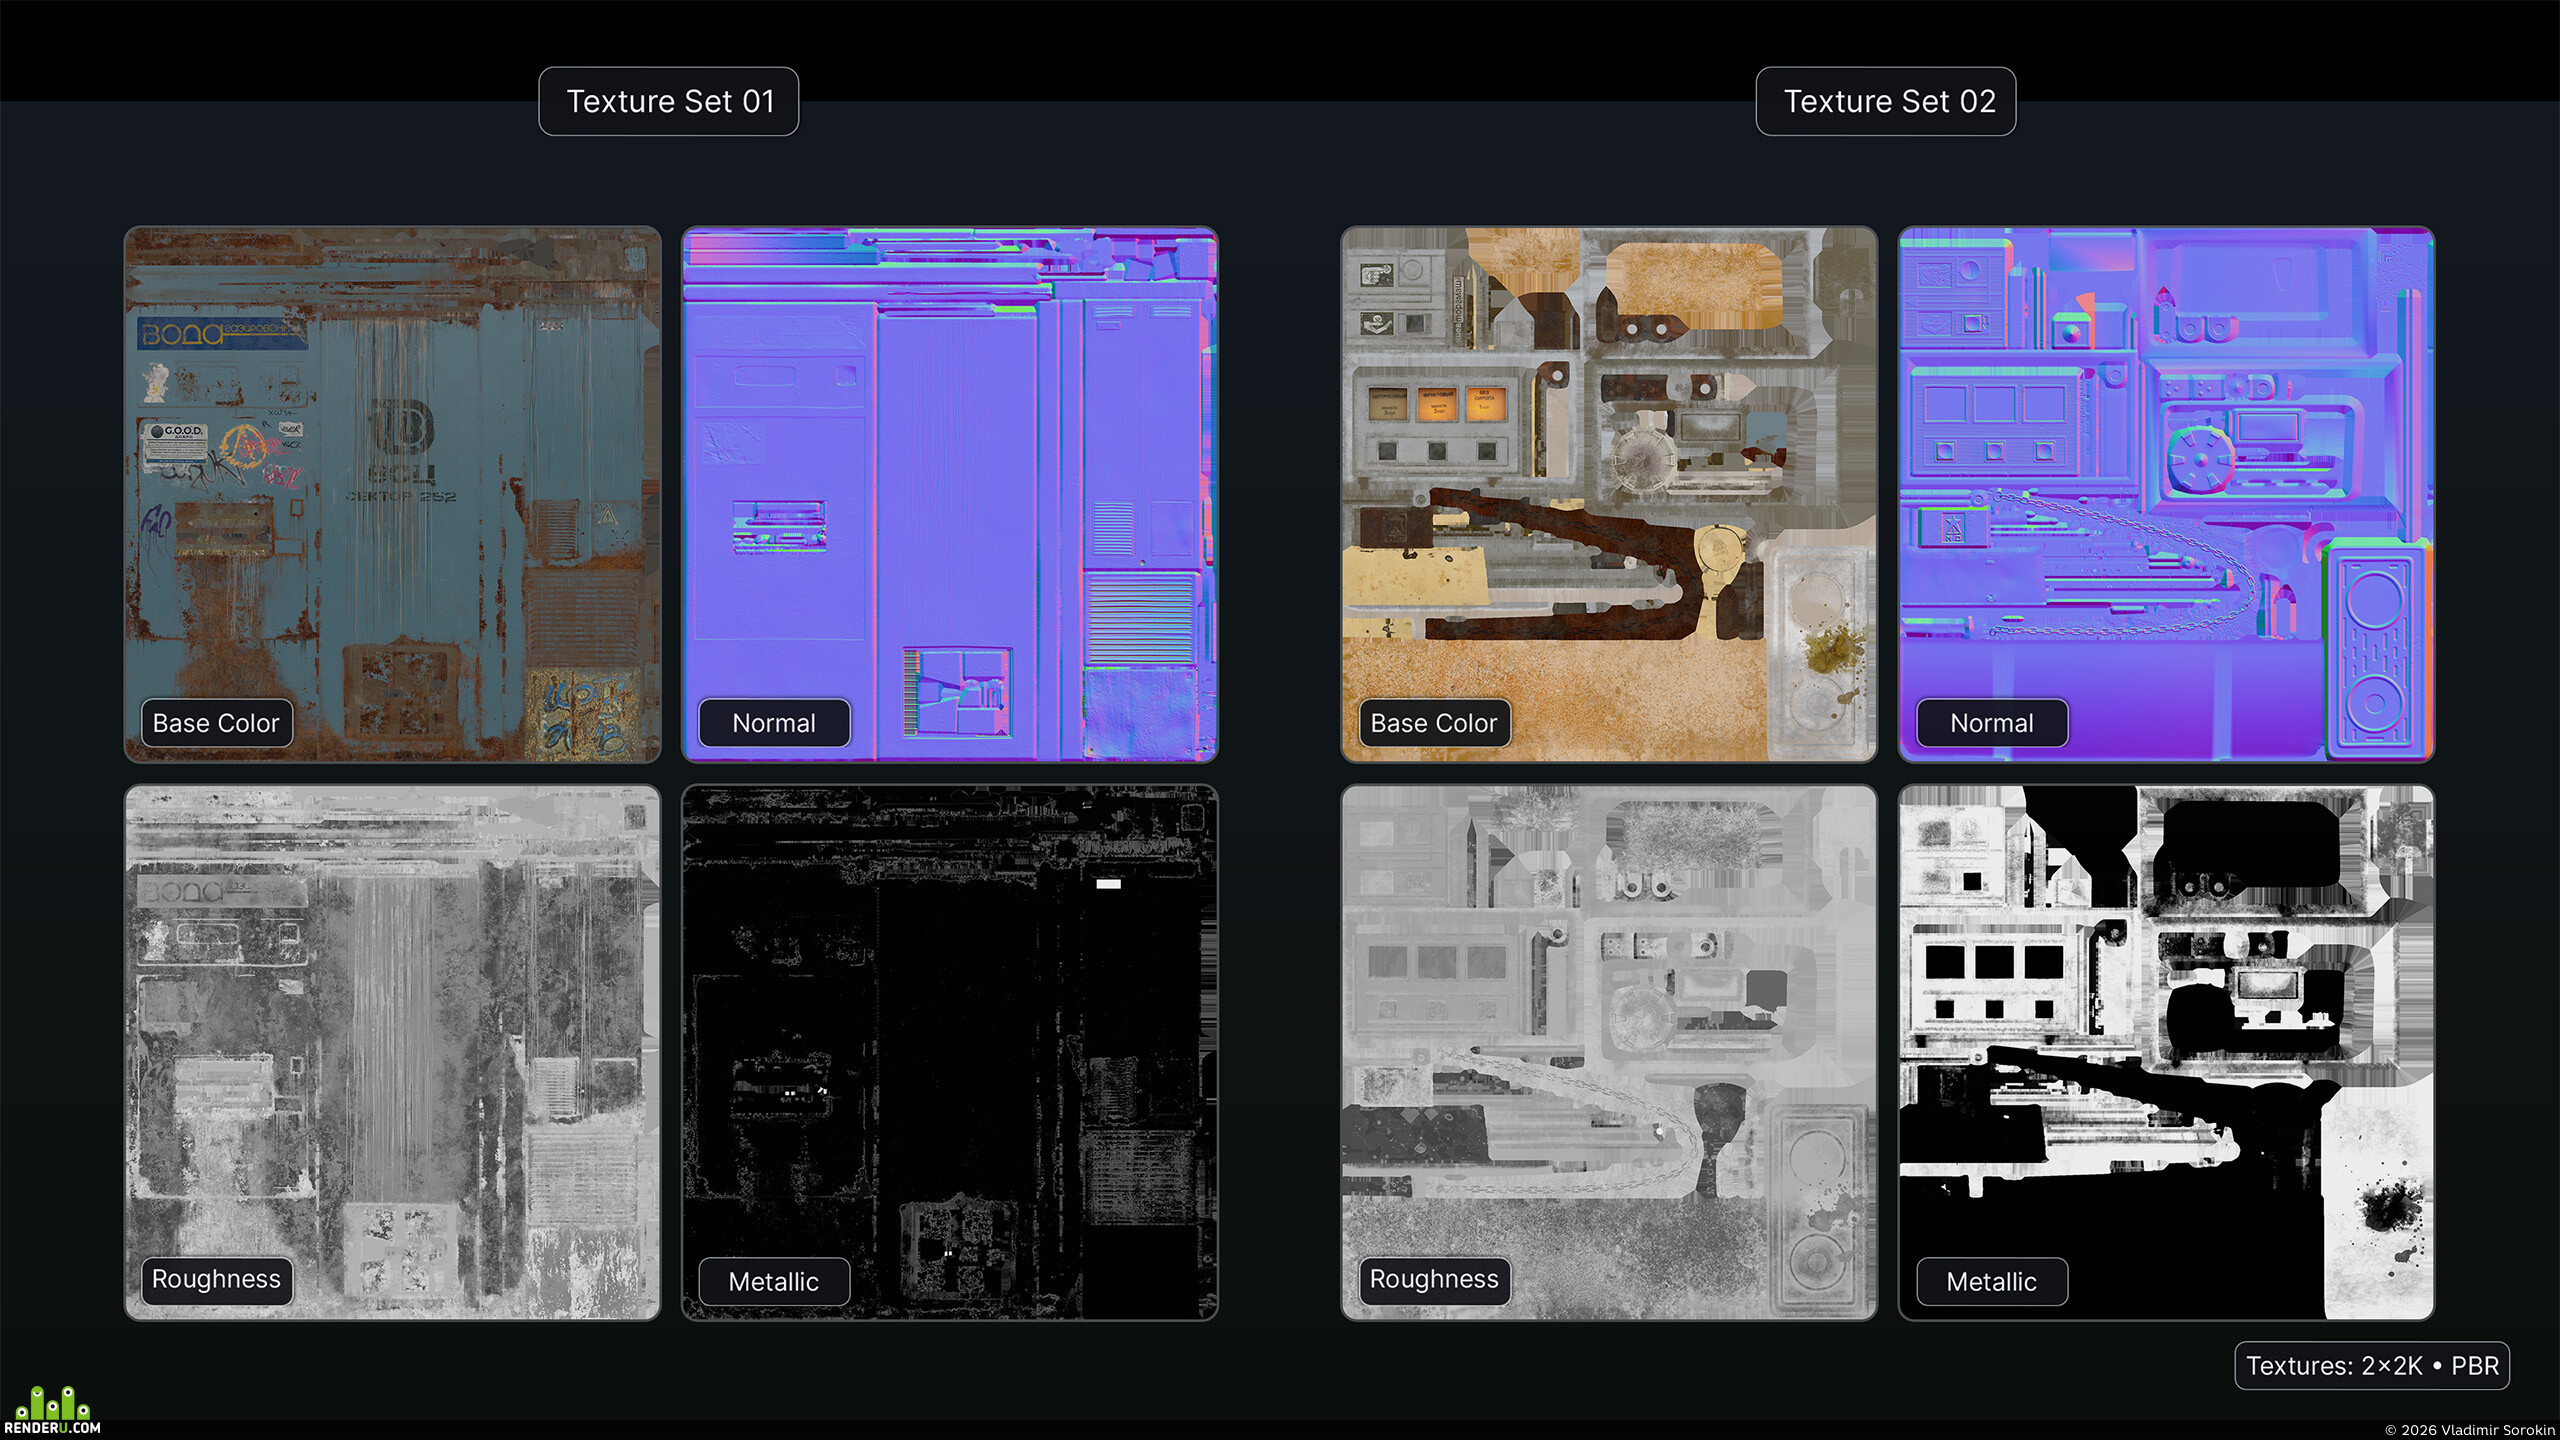Open Set 02 Roughness map thumbnail
Viewport: 2560px width, 1440px height.
point(1609,1052)
